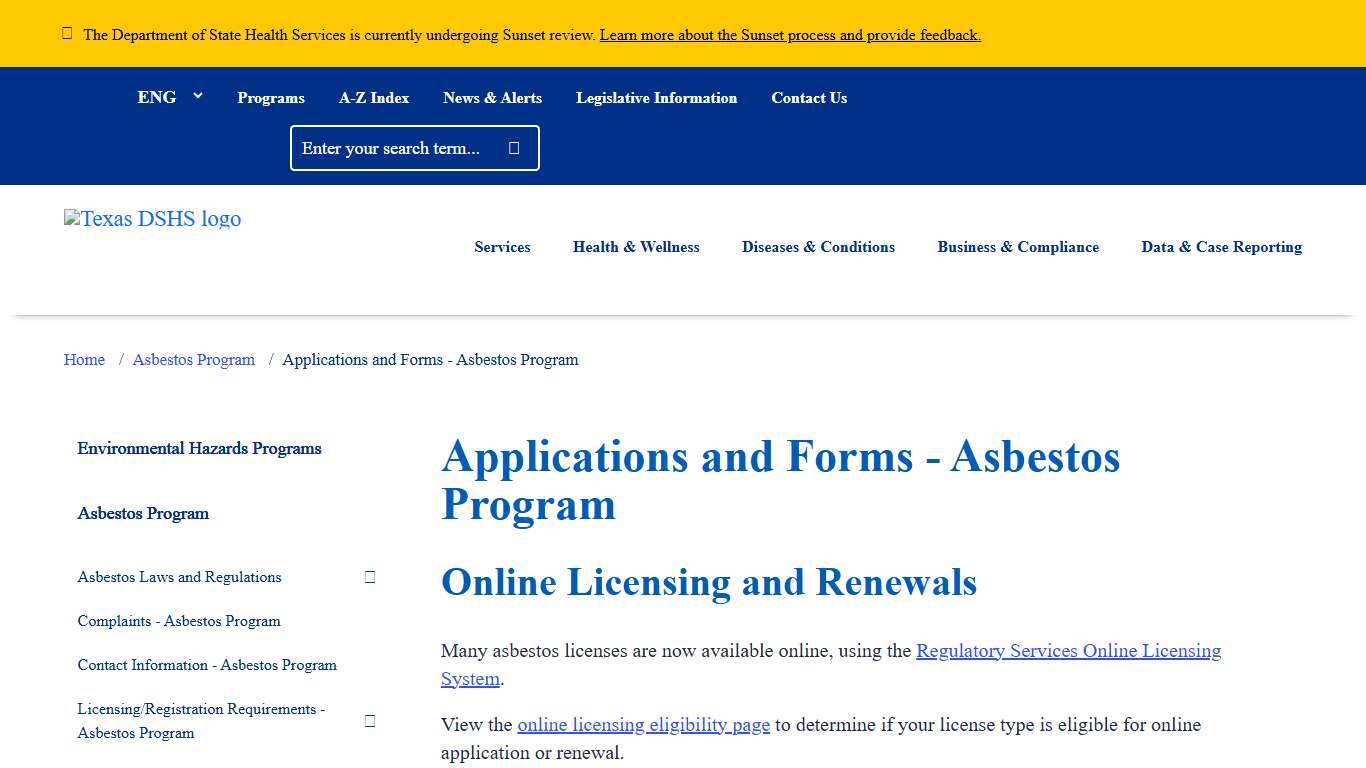Open the Regulatory Services Online Licensing System link
Viewport: 1366px width, 768px height.
1068,650
